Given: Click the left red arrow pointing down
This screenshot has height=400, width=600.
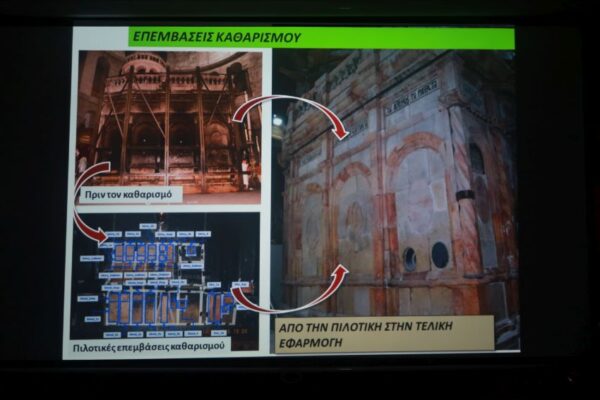Looking at the screenshot, I should (98, 232).
